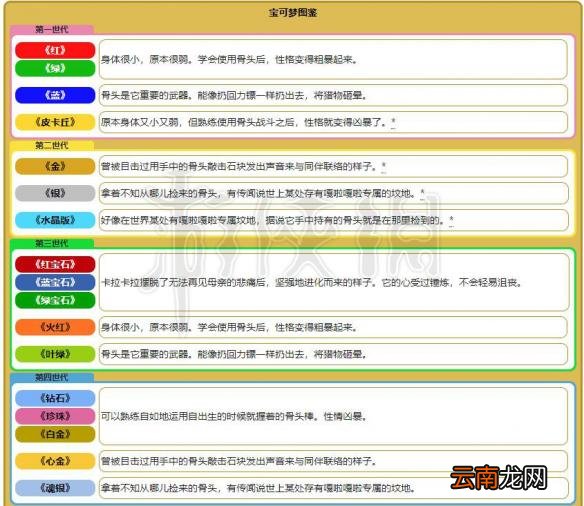Click the asterisk note after the 皮卡丘 entry
The image size is (584, 506).
[x=393, y=122]
